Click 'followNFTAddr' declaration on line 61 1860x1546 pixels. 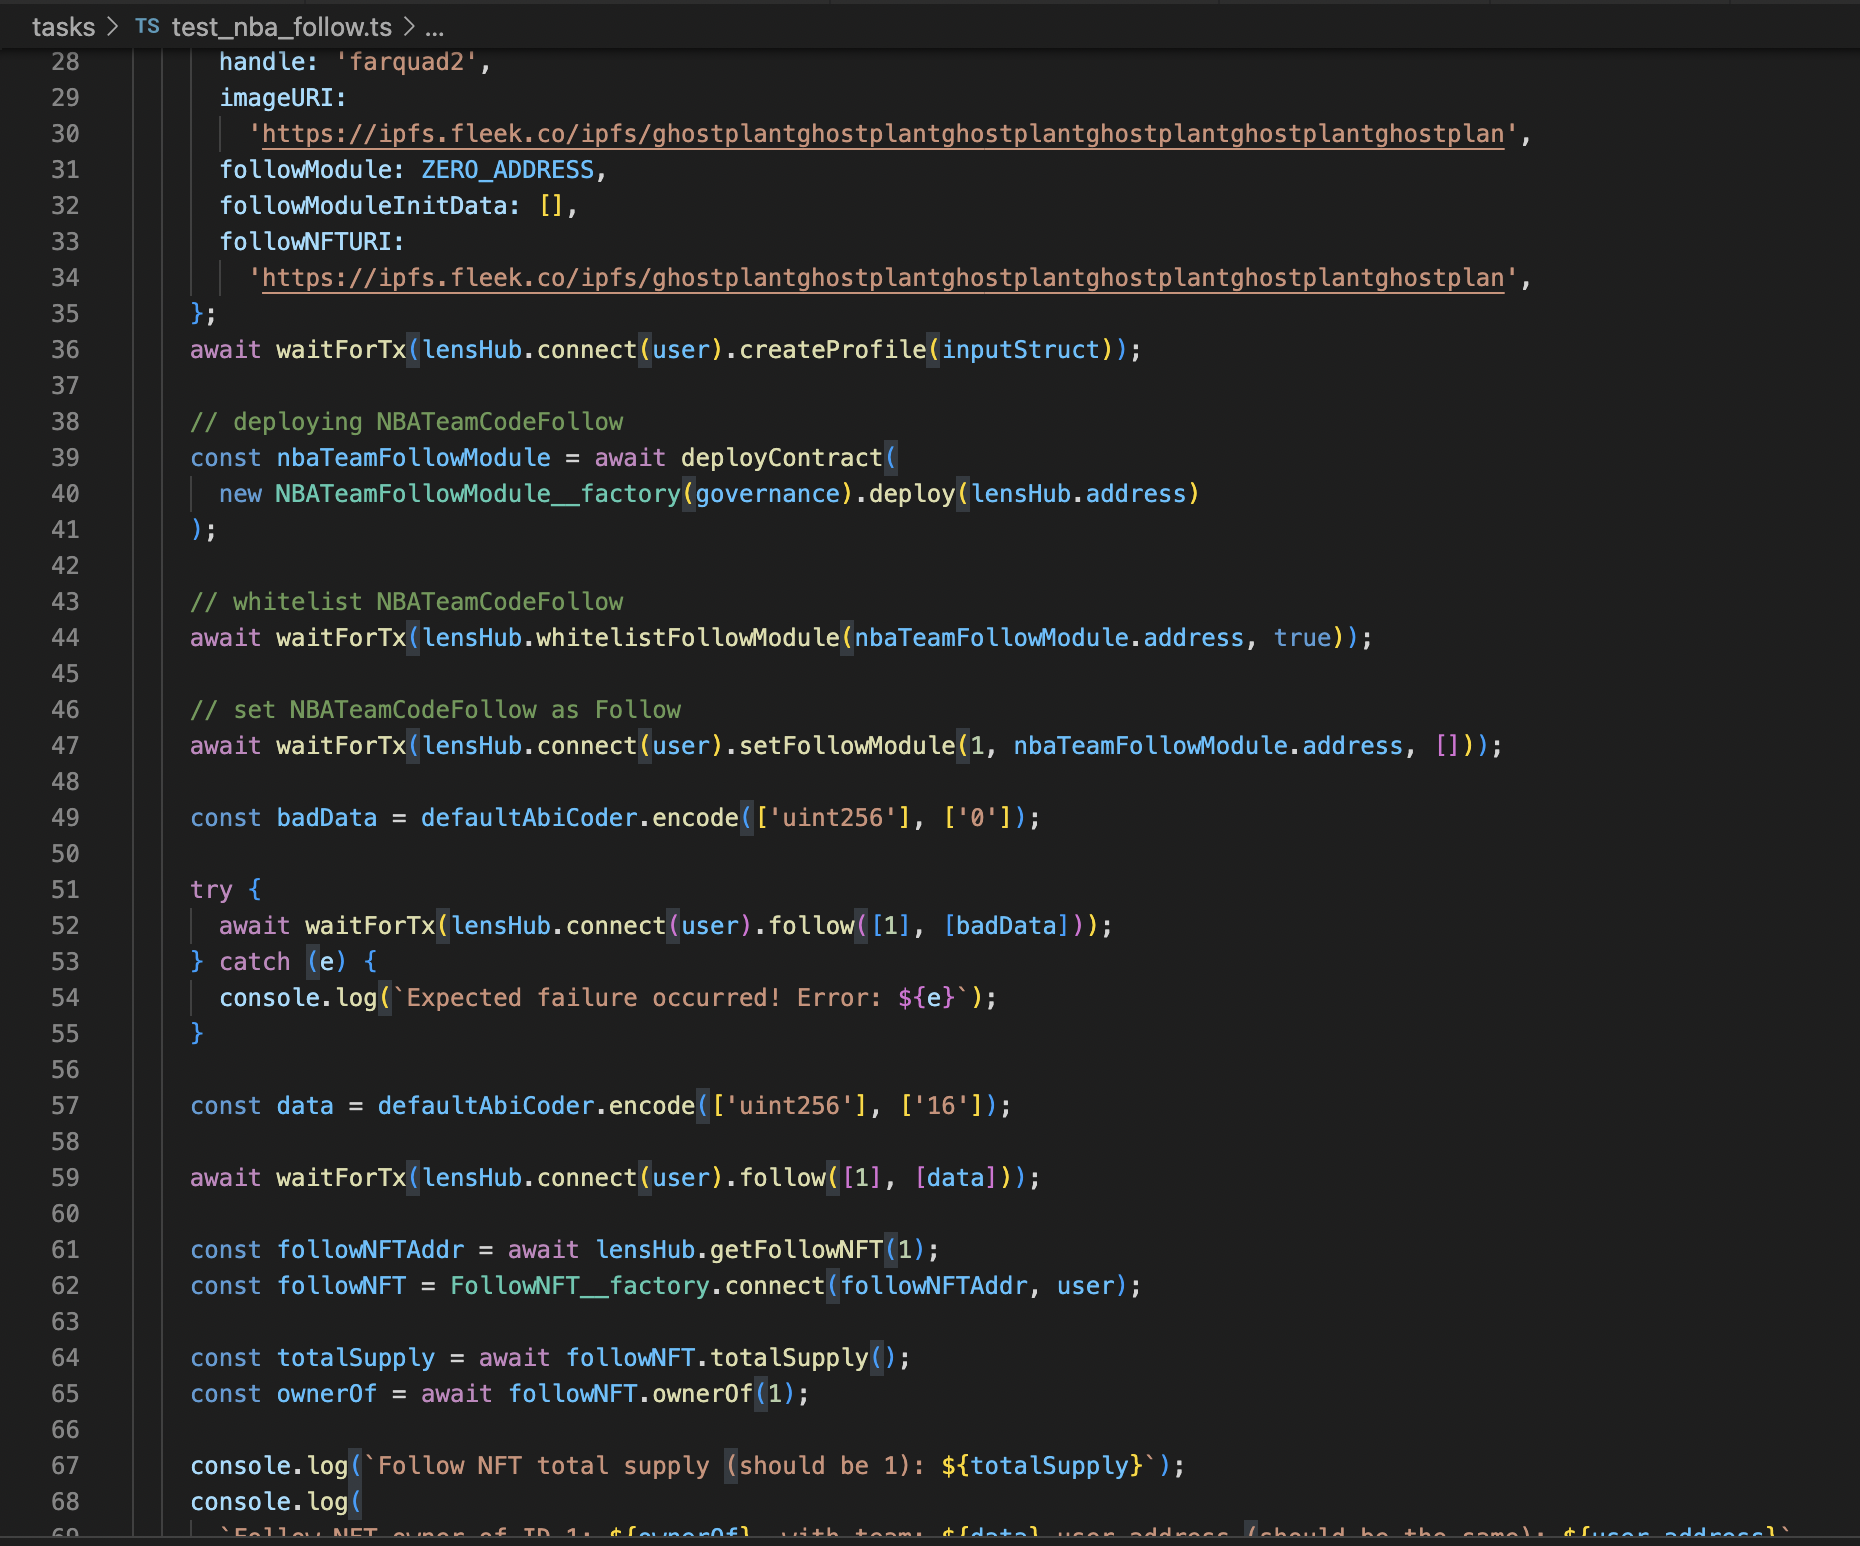point(371,1250)
